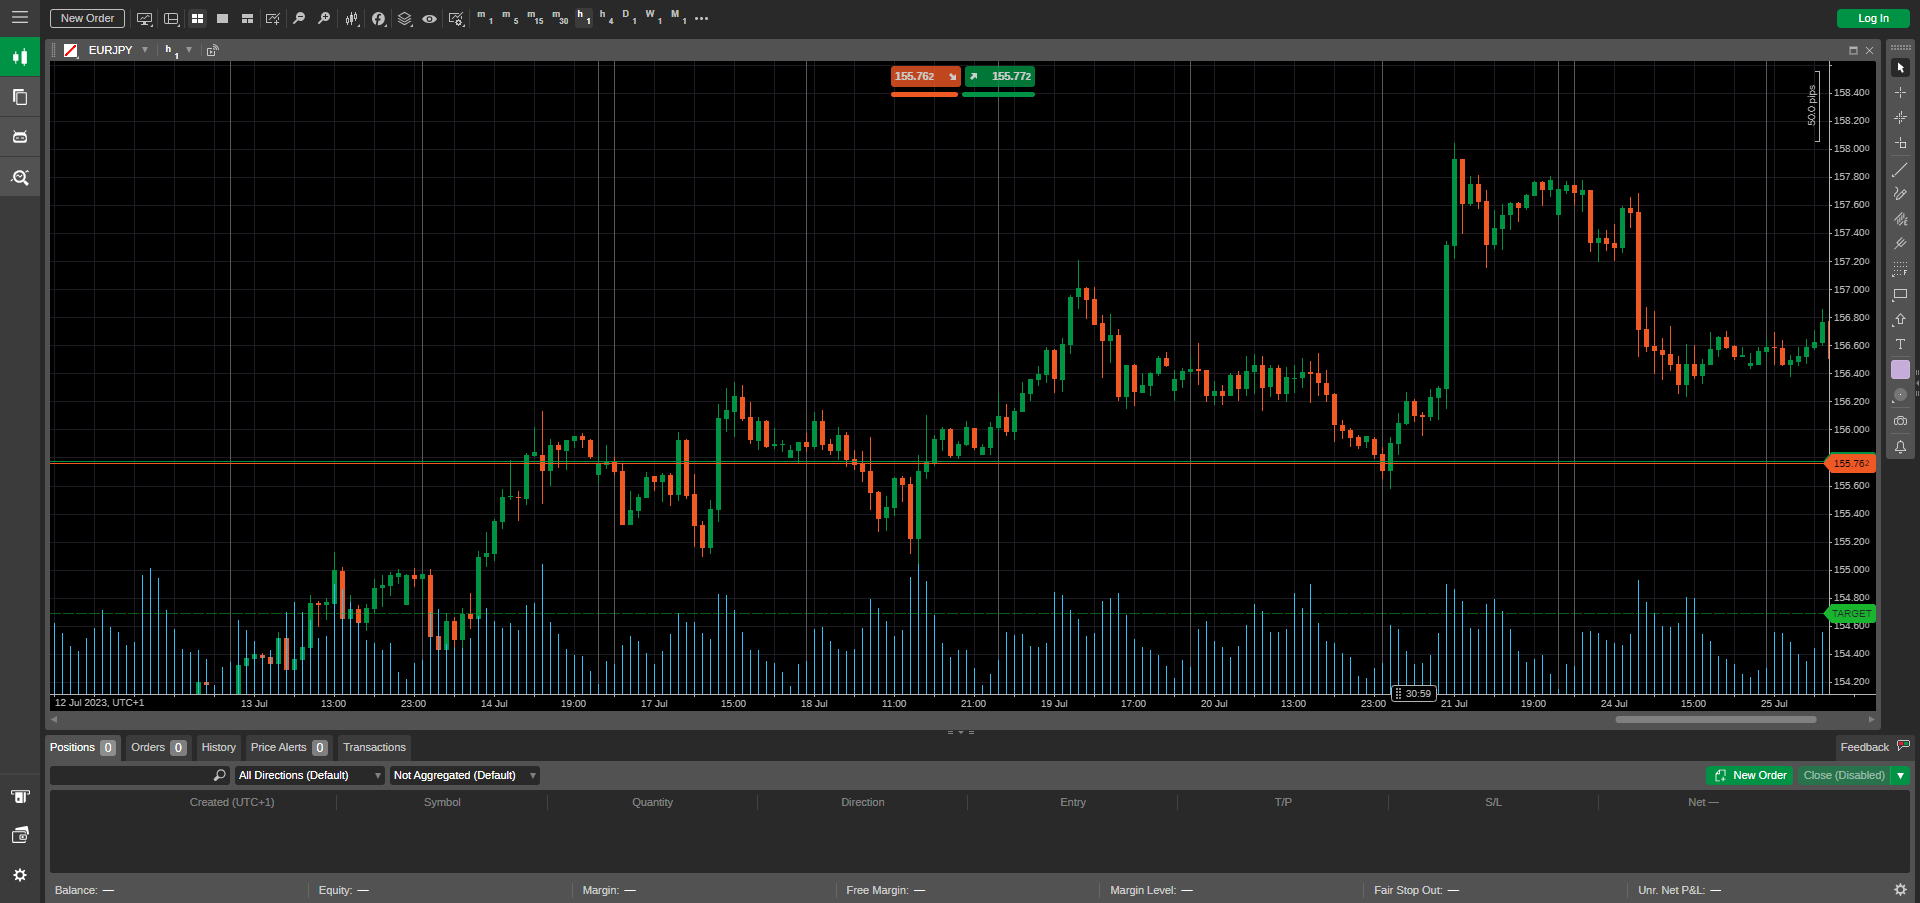
Task: Select the equidistant channel tool
Action: [x=1900, y=219]
